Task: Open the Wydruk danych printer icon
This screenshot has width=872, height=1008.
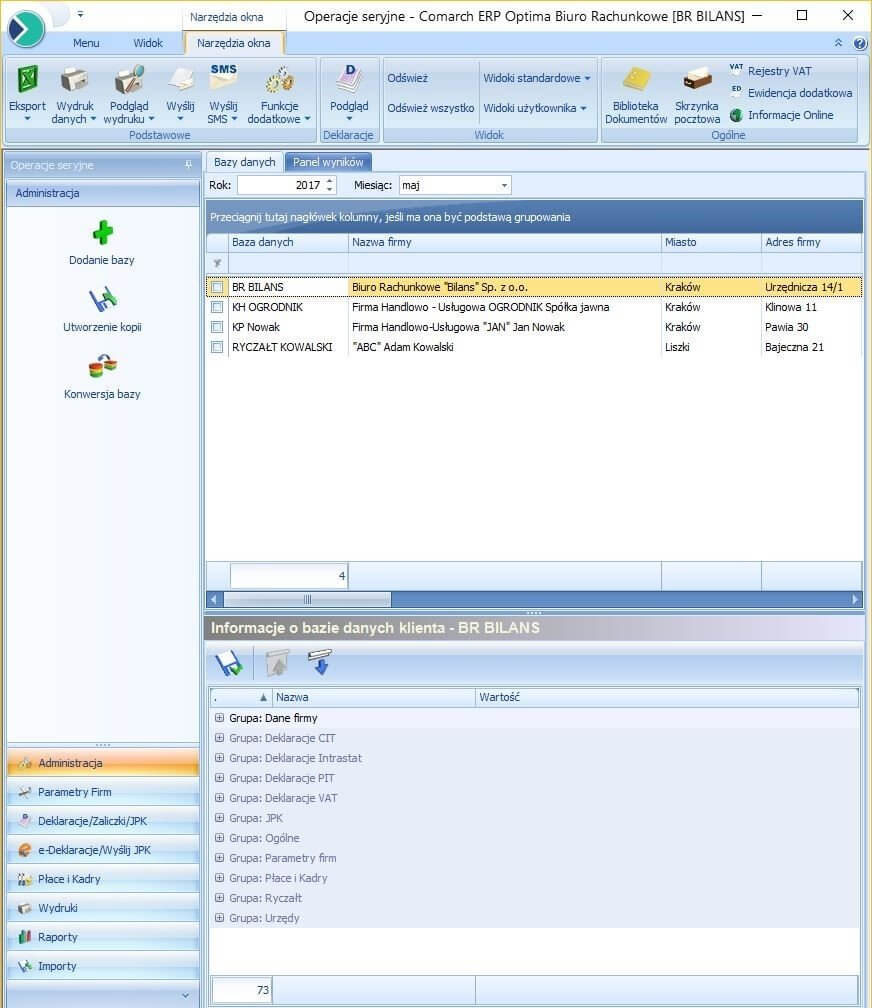Action: click(75, 80)
